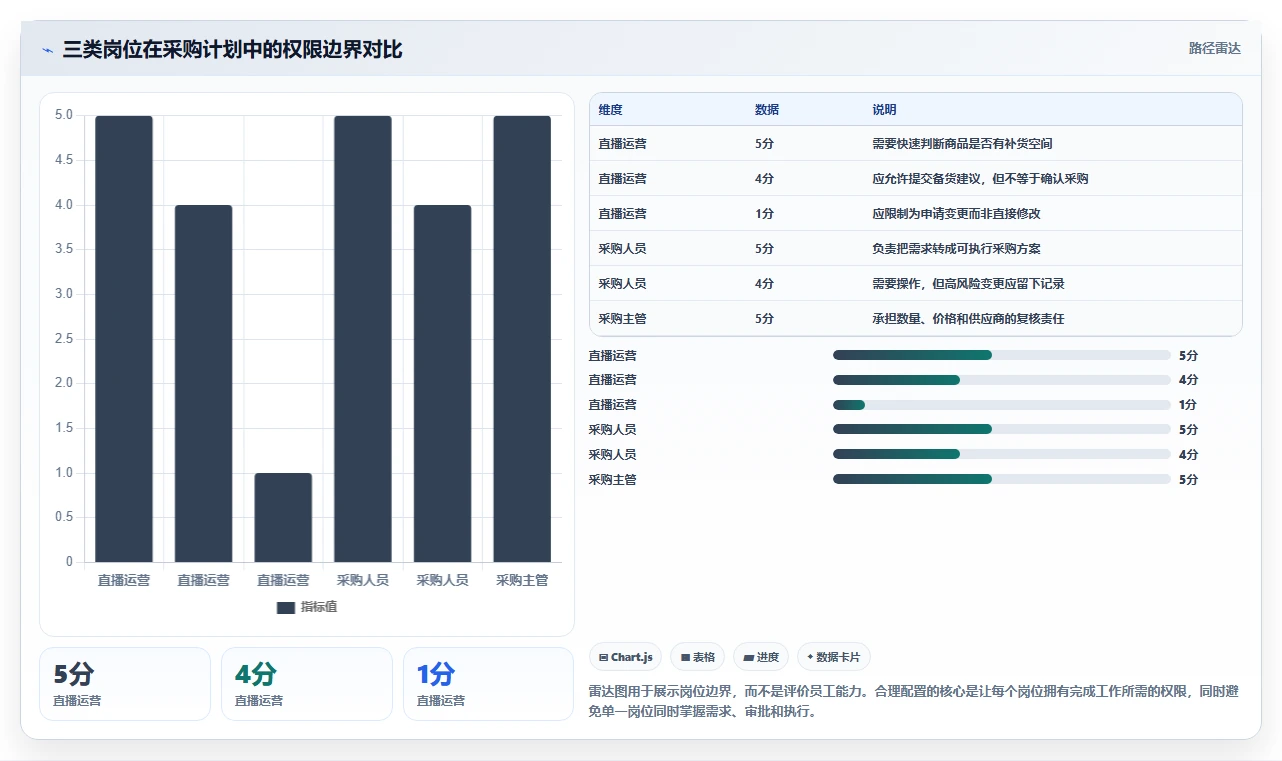Select the cell 需要操作，但高风险变更应留下记录
Screen dimensions: 1282x761
pyautogui.click(x=968, y=284)
